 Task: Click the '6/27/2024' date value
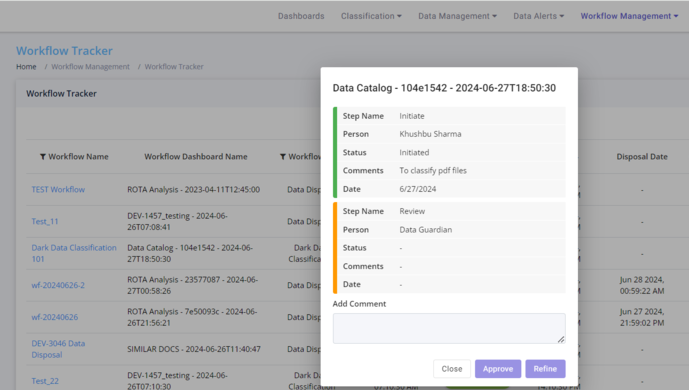[417, 189]
